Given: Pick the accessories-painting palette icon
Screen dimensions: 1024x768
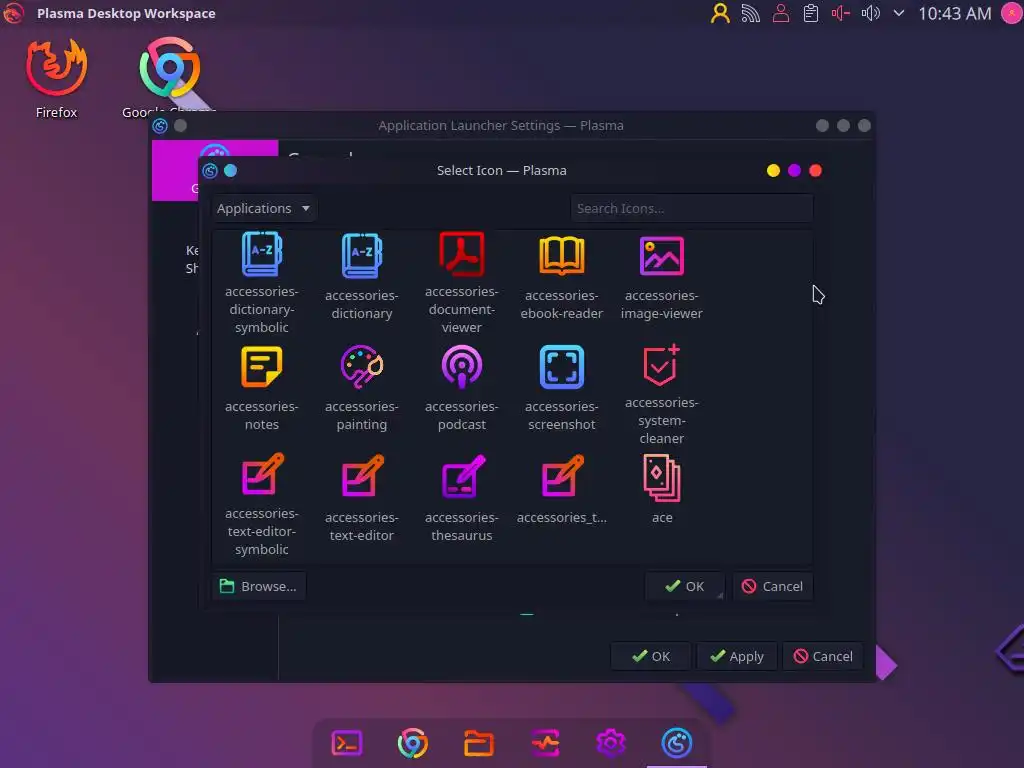Looking at the screenshot, I should [361, 366].
